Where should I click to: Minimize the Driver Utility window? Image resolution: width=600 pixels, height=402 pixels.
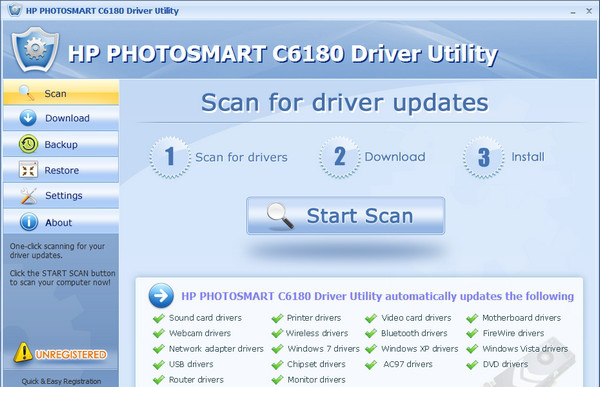click(573, 11)
